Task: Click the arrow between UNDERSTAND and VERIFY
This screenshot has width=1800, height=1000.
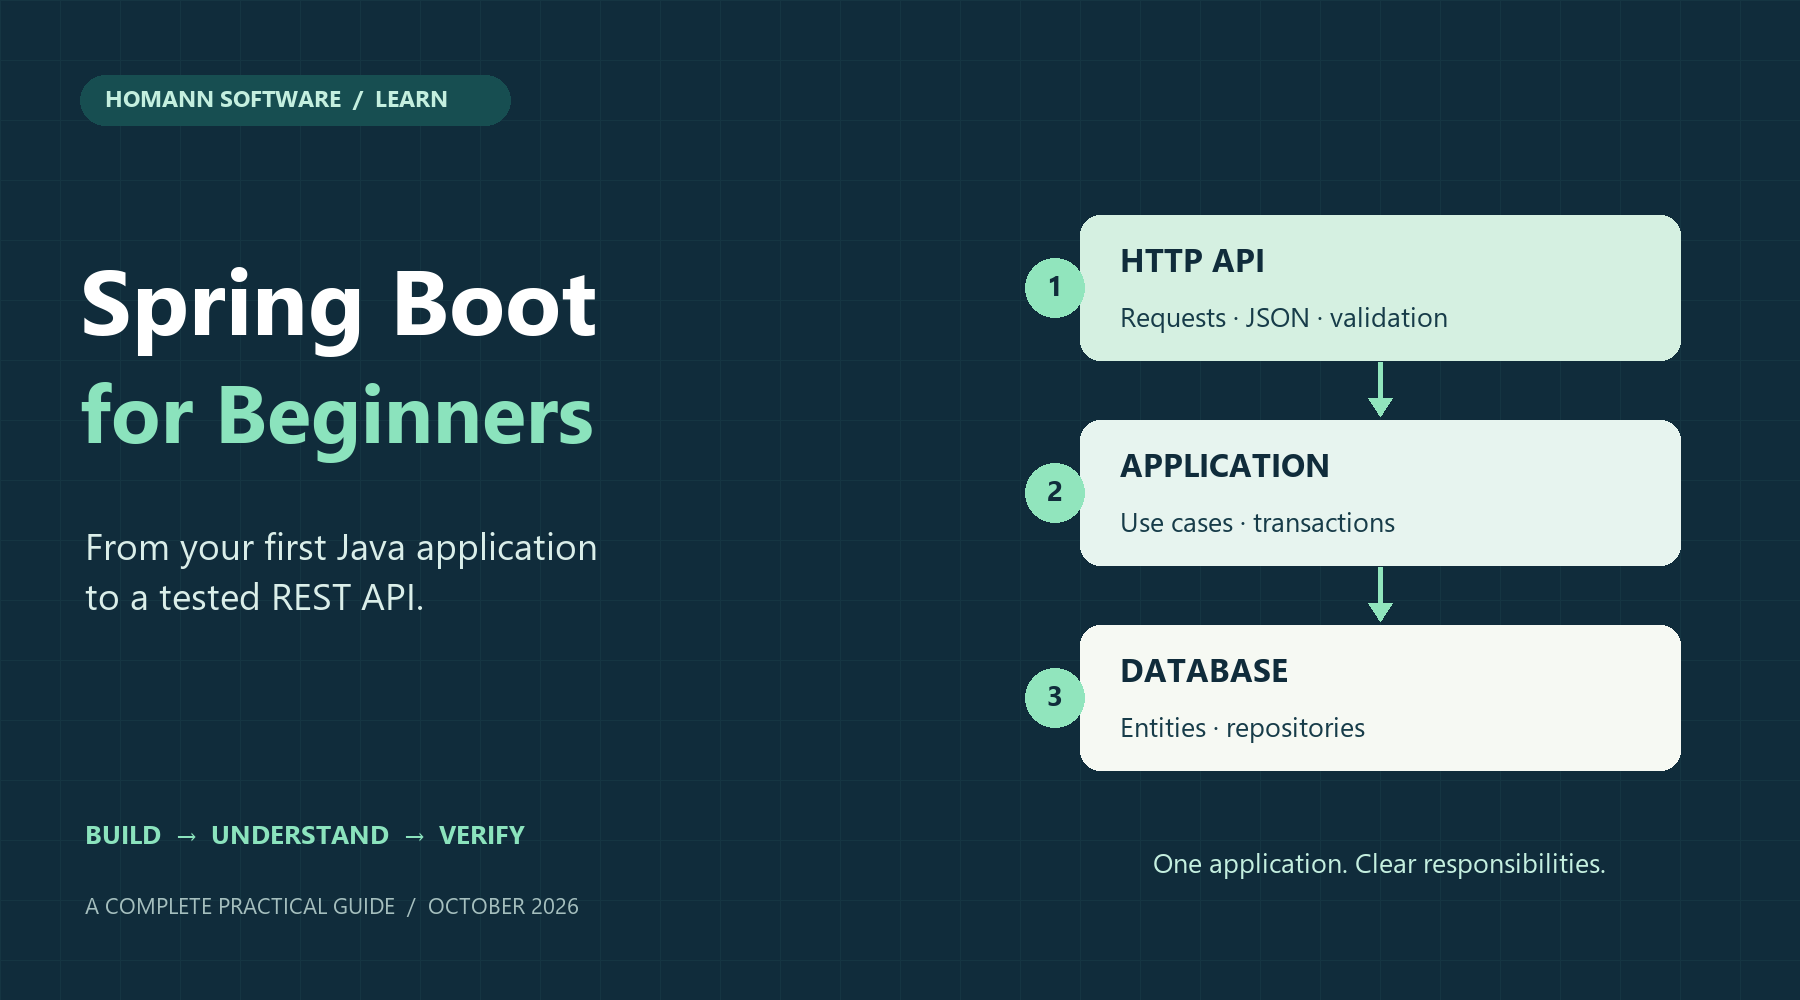Action: [415, 836]
